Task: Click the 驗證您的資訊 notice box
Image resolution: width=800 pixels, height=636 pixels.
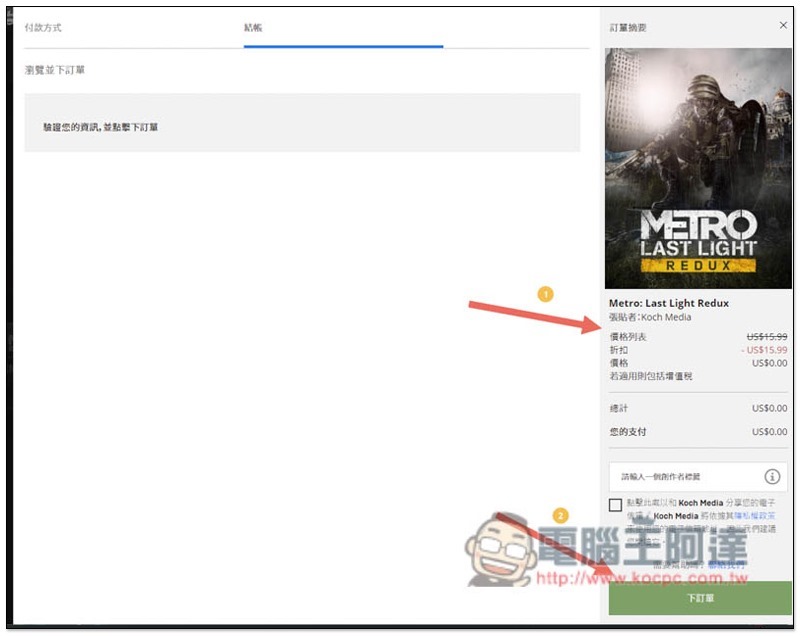Action: tap(302, 123)
